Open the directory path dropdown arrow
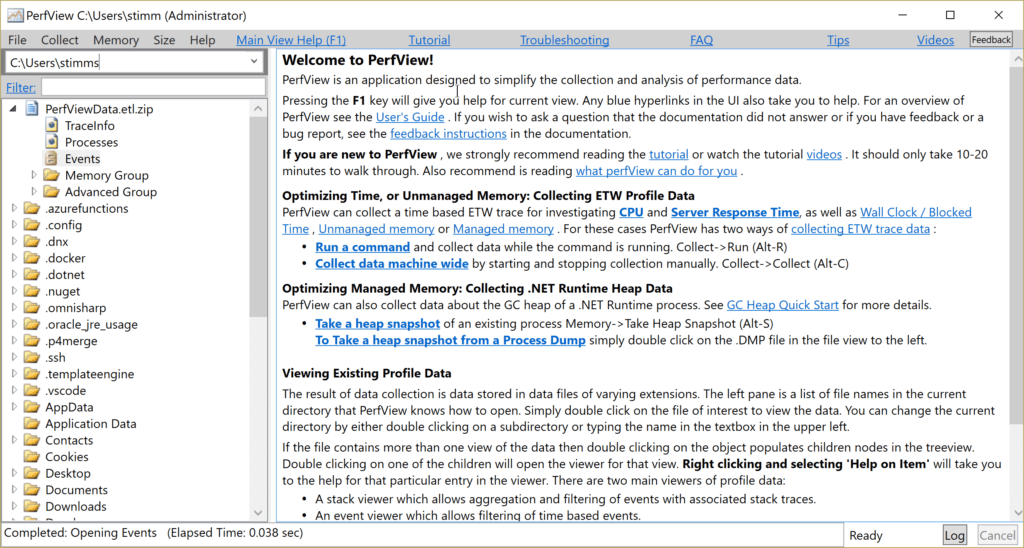 [254, 62]
